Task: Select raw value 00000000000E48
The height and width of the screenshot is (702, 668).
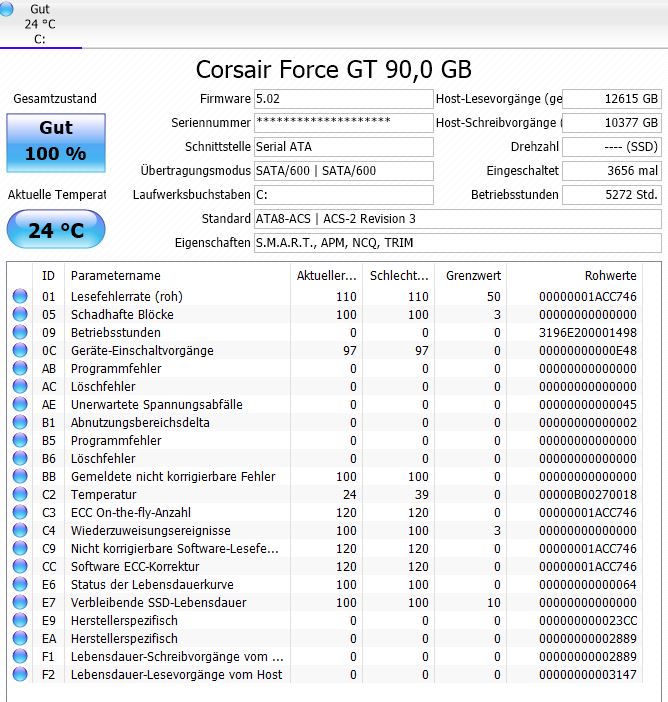Action: click(587, 351)
